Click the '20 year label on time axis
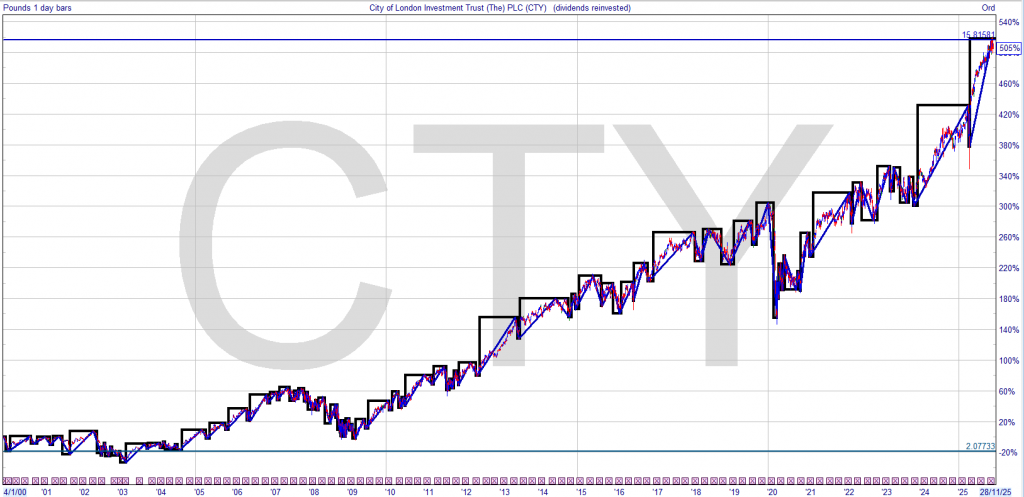 coord(771,492)
